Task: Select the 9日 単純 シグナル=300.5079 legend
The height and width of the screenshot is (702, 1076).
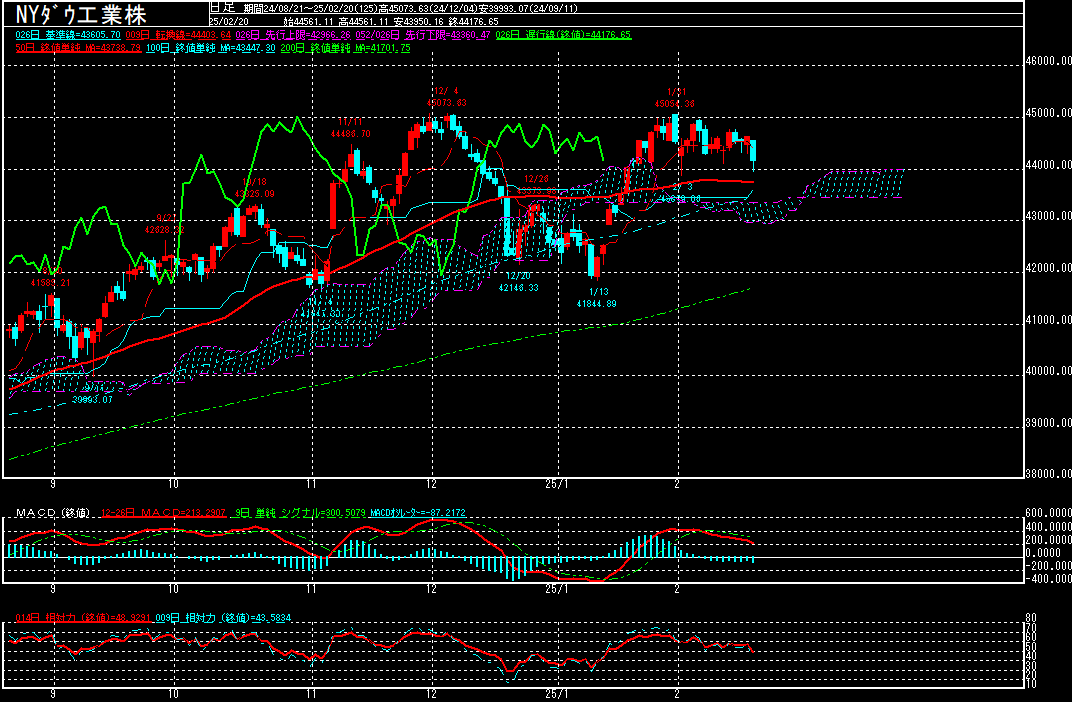Action: (x=300, y=513)
